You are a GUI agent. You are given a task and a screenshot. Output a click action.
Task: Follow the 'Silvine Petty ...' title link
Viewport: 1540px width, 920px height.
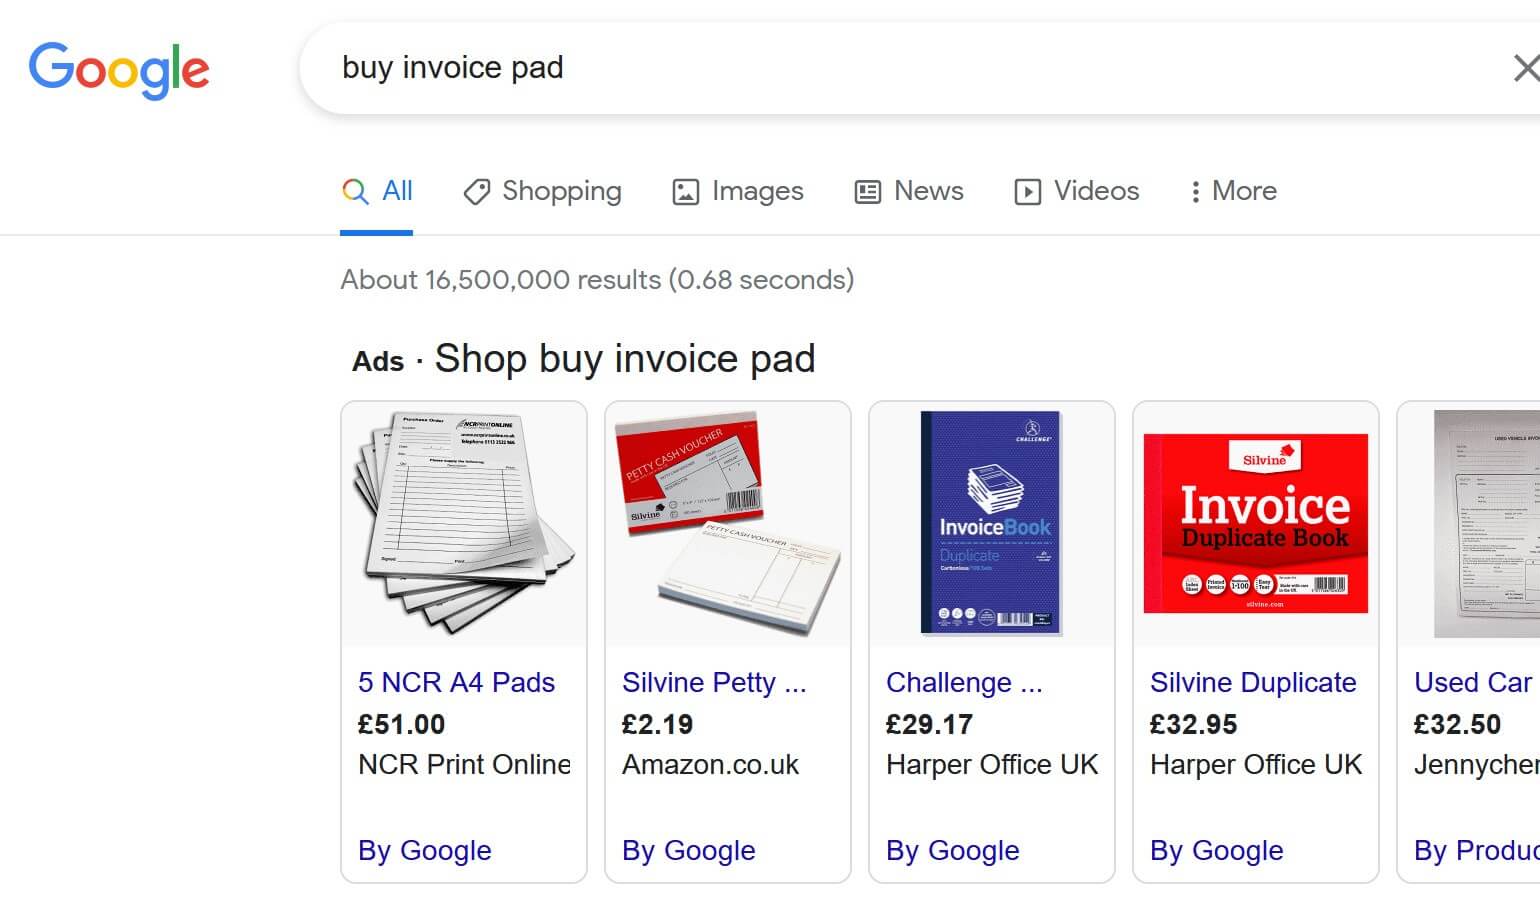pyautogui.click(x=714, y=682)
